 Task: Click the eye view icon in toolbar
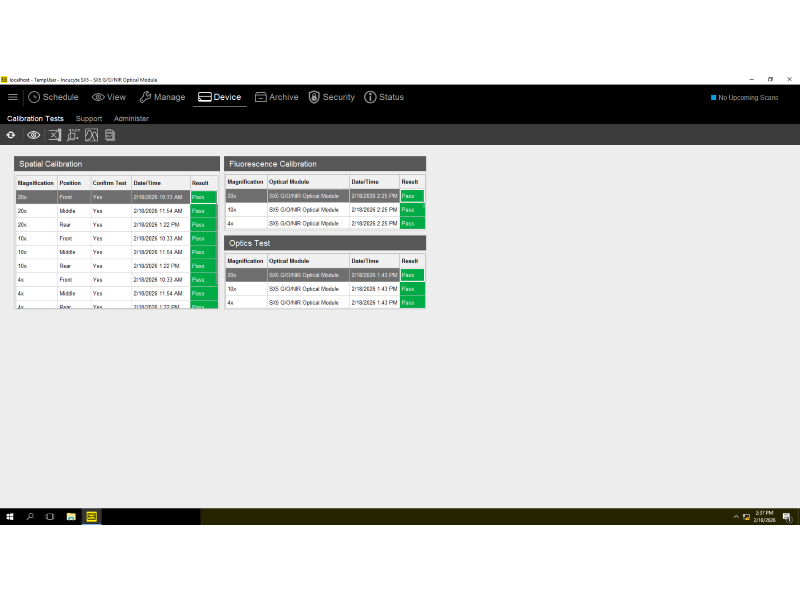coord(33,135)
